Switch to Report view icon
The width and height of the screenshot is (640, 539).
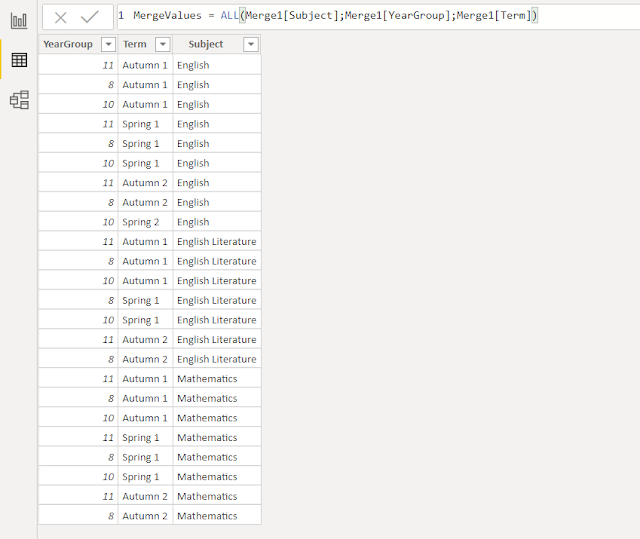(19, 20)
